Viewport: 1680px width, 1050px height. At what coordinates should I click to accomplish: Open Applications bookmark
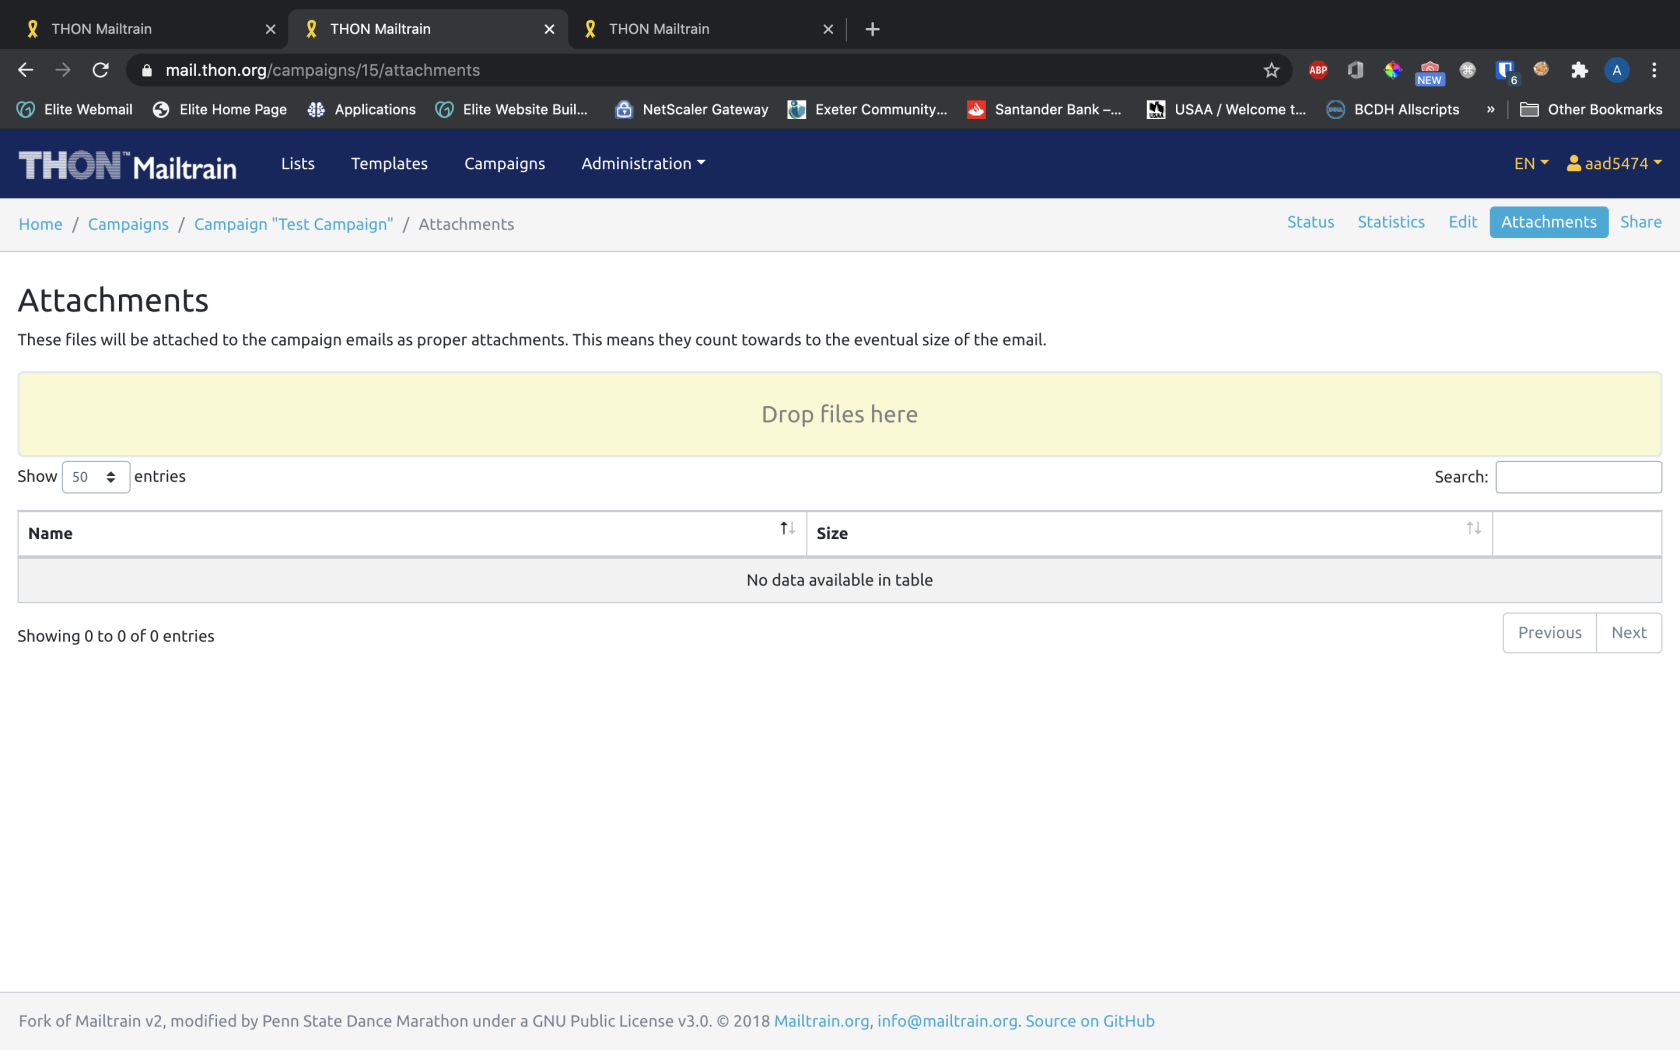point(361,109)
